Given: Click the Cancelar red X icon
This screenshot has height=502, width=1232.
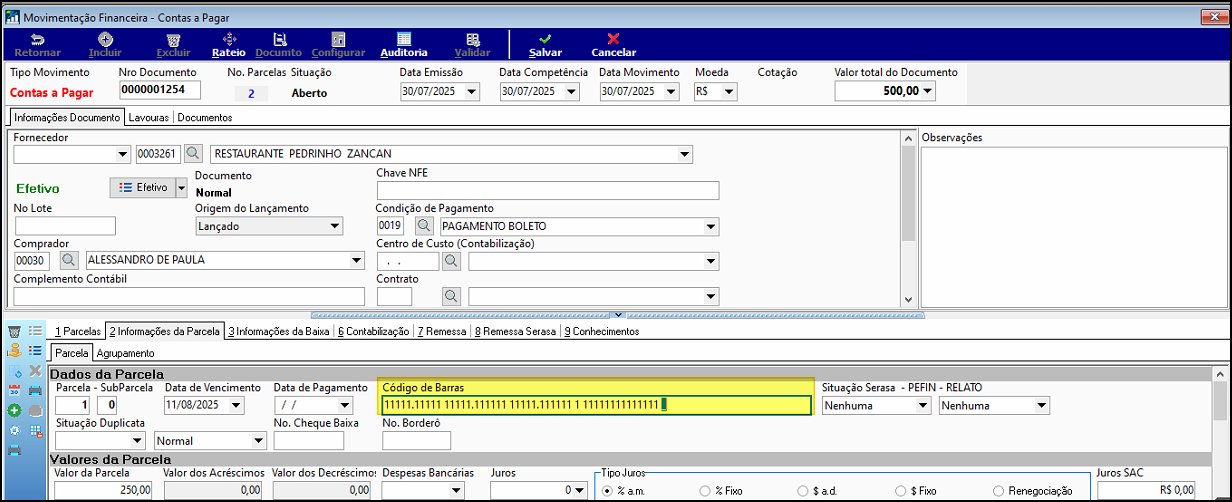Looking at the screenshot, I should pos(613,39).
